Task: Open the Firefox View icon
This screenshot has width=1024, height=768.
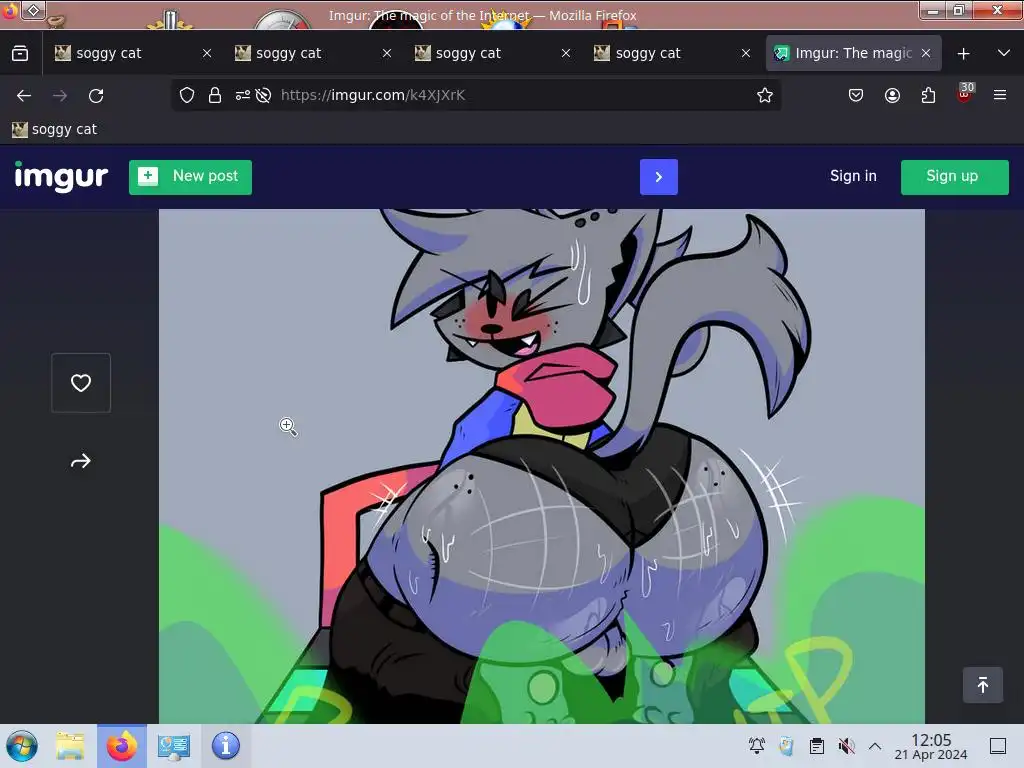Action: (20, 54)
